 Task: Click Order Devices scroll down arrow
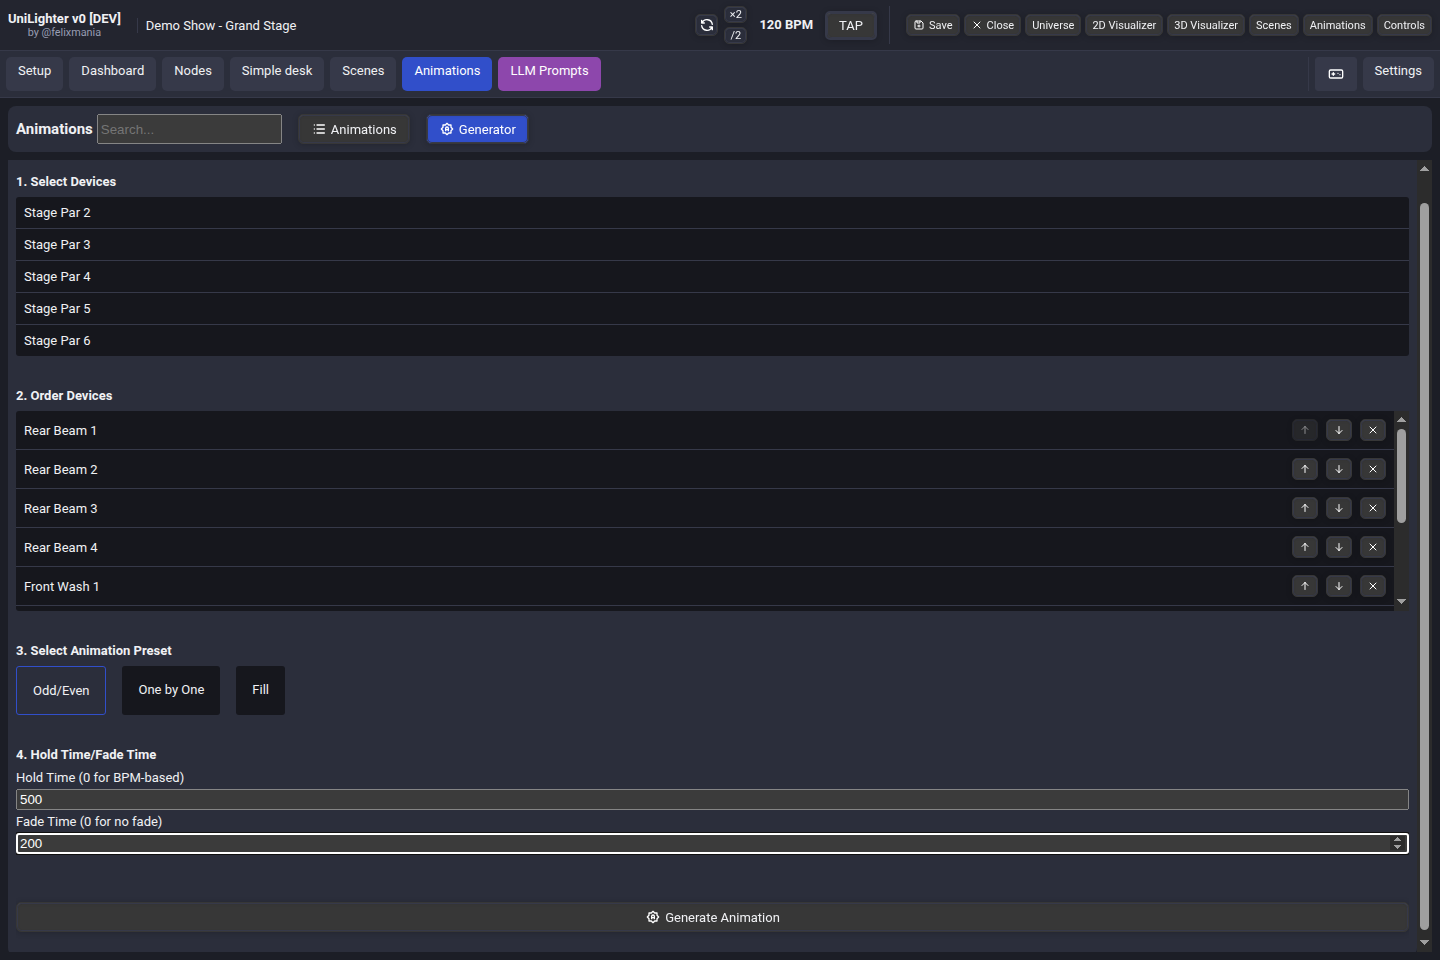coord(1401,601)
